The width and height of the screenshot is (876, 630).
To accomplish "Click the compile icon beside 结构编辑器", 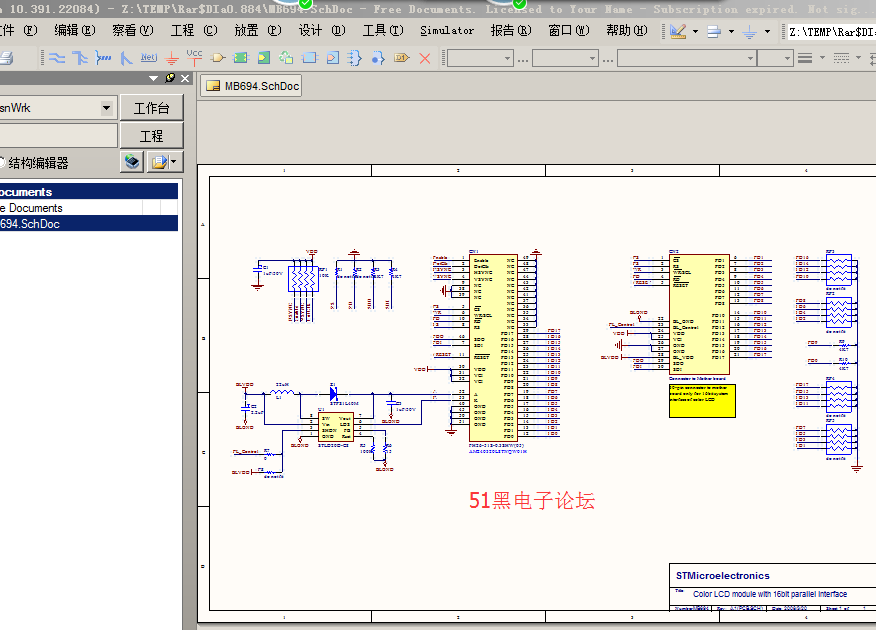I will (x=132, y=162).
